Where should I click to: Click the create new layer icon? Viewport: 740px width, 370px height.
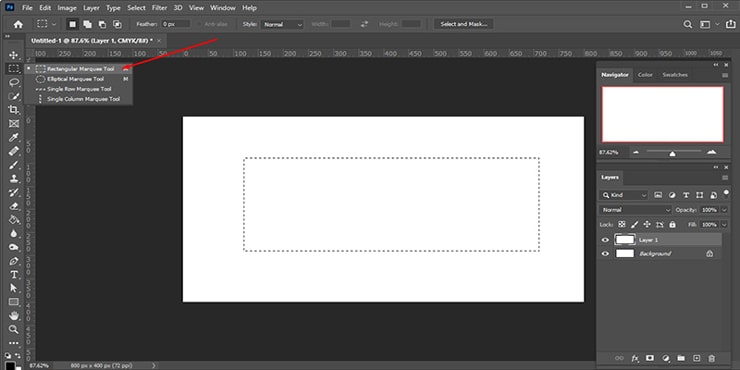tap(697, 359)
